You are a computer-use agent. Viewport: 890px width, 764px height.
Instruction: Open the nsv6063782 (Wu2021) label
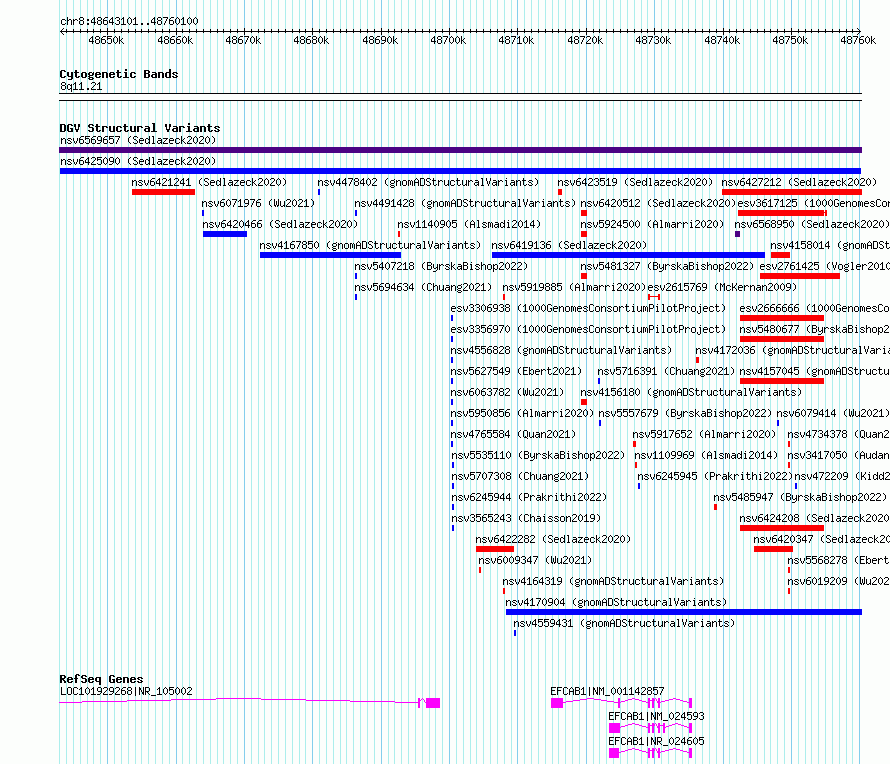pos(507,392)
